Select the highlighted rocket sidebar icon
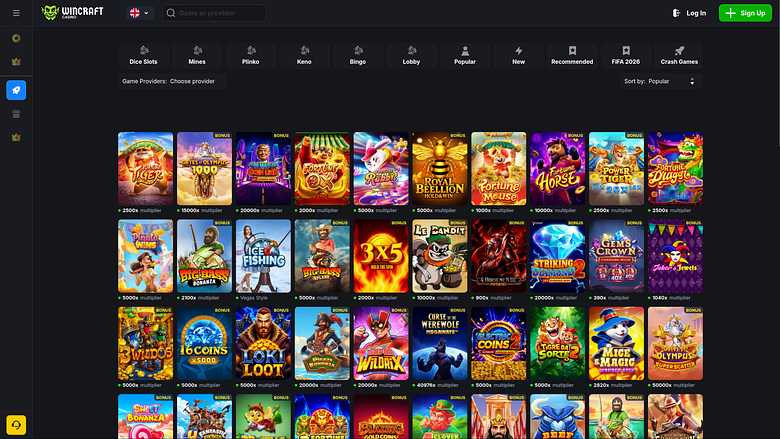The image size is (780, 439). [x=16, y=90]
